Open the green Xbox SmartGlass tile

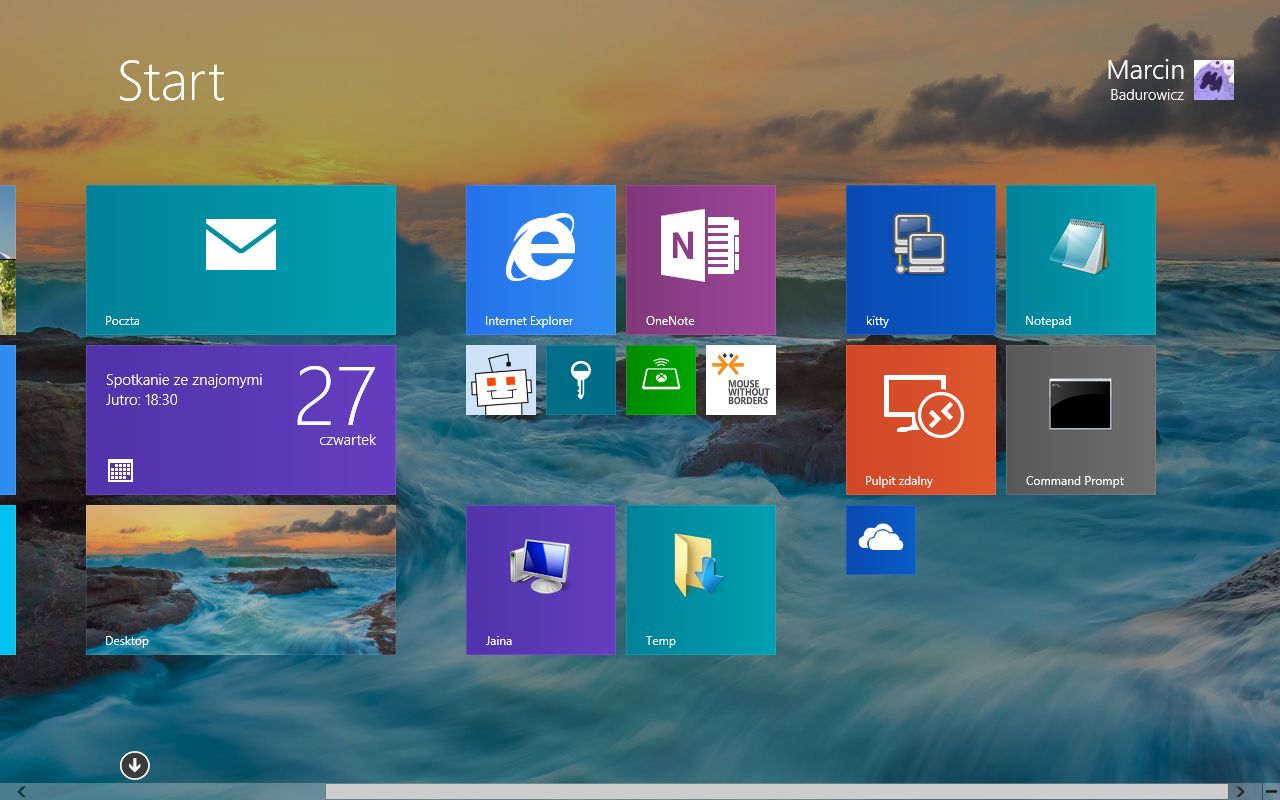click(x=661, y=380)
